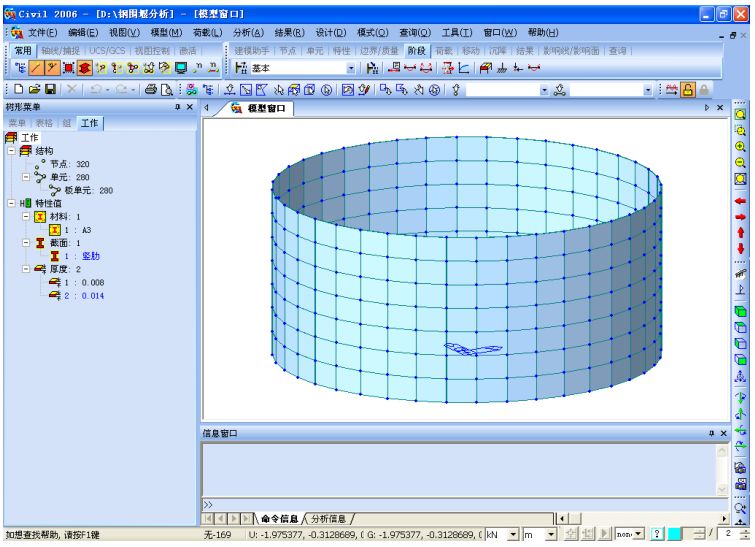Click zoom fit icon atop right toolbar
755x547 pixels.
(x=740, y=115)
